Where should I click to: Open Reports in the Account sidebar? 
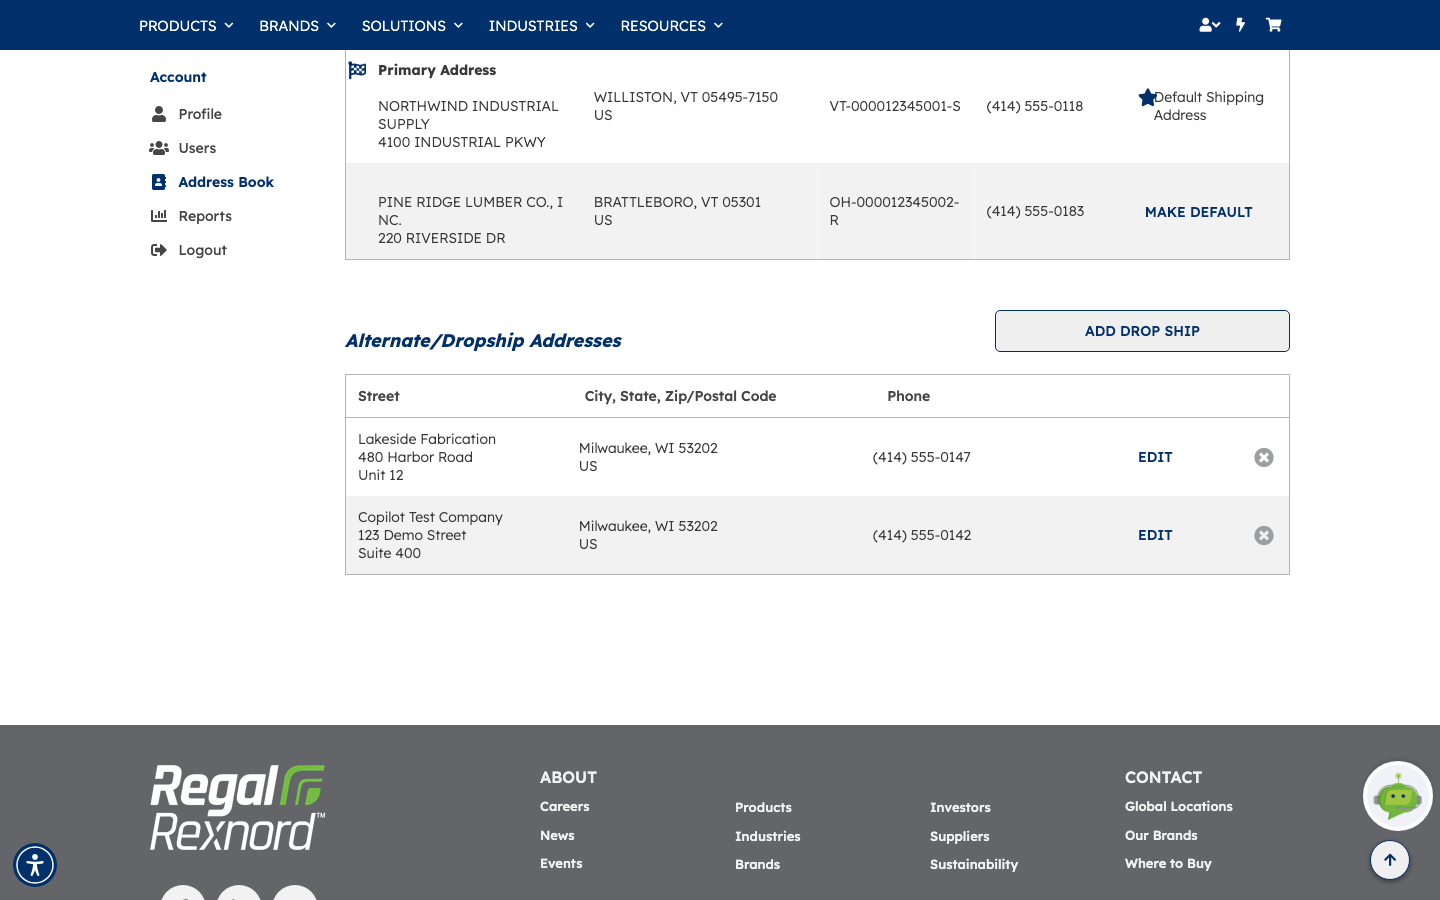pos(205,216)
